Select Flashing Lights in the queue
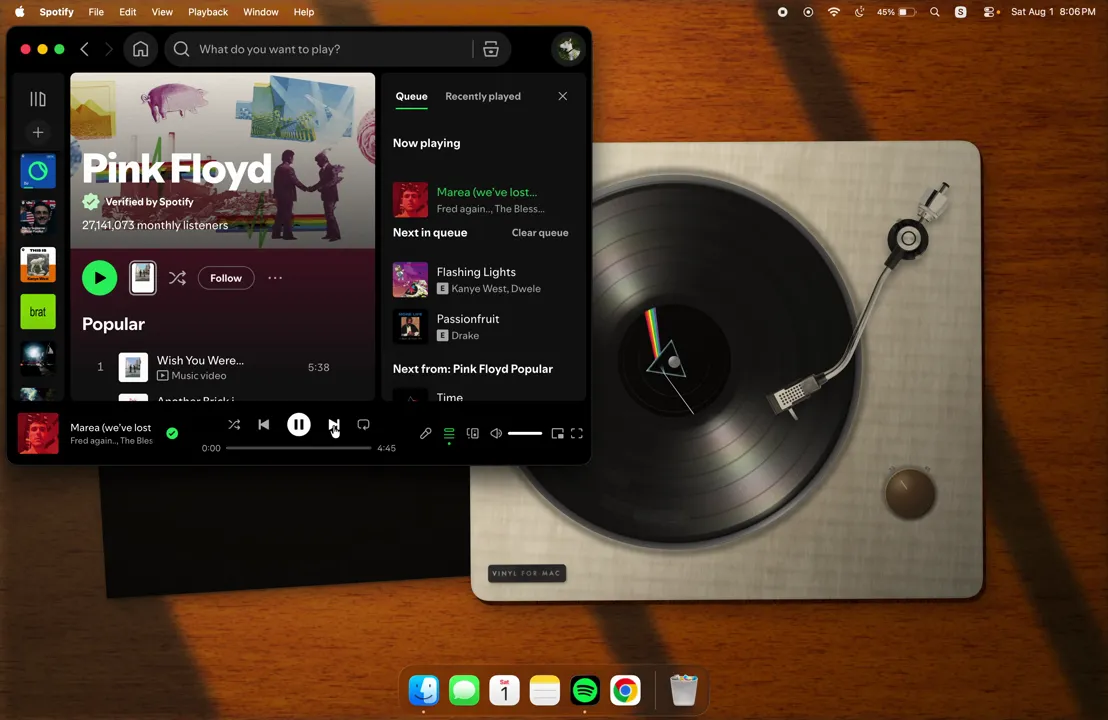The image size is (1108, 720). [x=483, y=279]
